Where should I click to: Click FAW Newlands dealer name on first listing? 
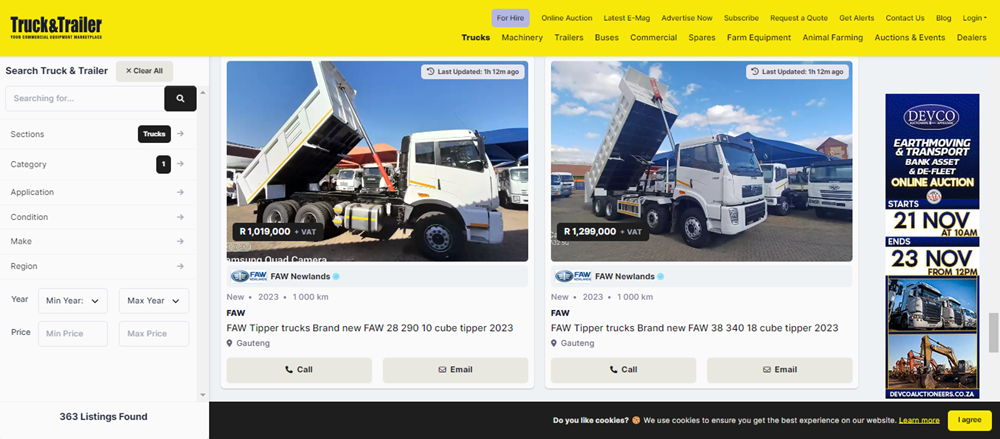[x=300, y=276]
